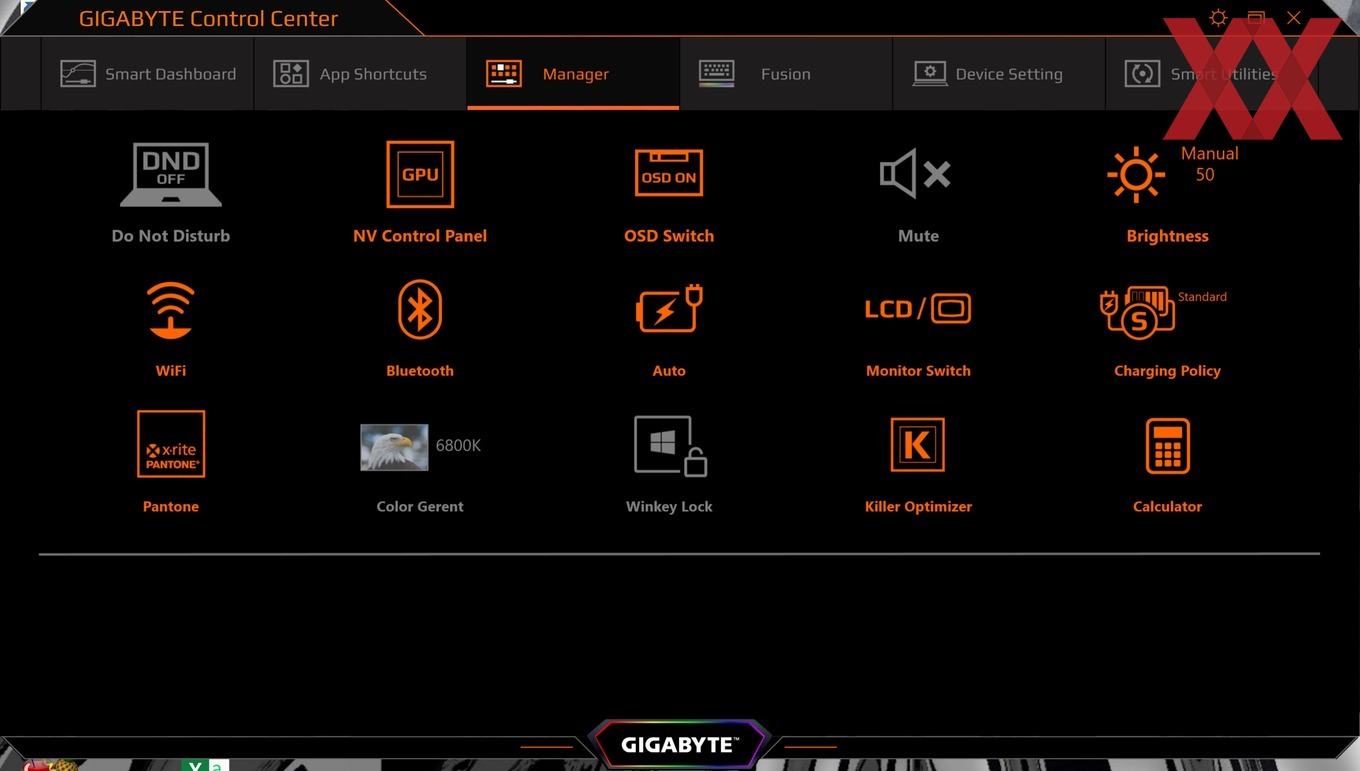Restore the window using the title bar button

[x=1256, y=18]
